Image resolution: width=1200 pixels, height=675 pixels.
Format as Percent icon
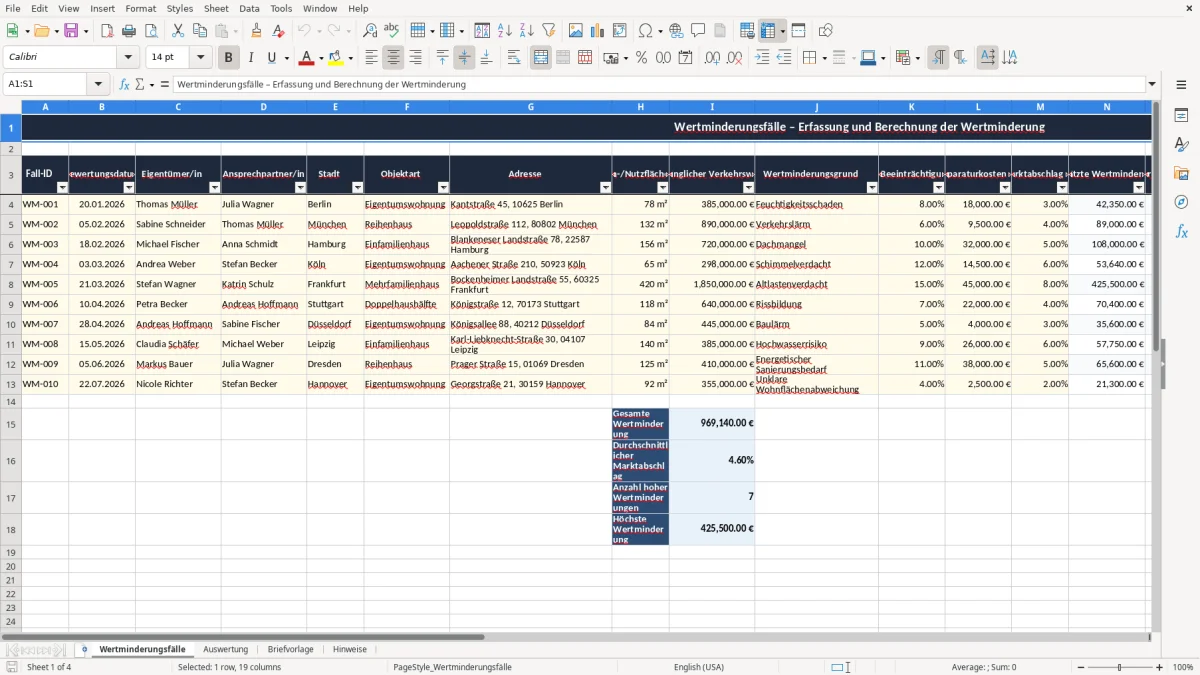pos(641,58)
